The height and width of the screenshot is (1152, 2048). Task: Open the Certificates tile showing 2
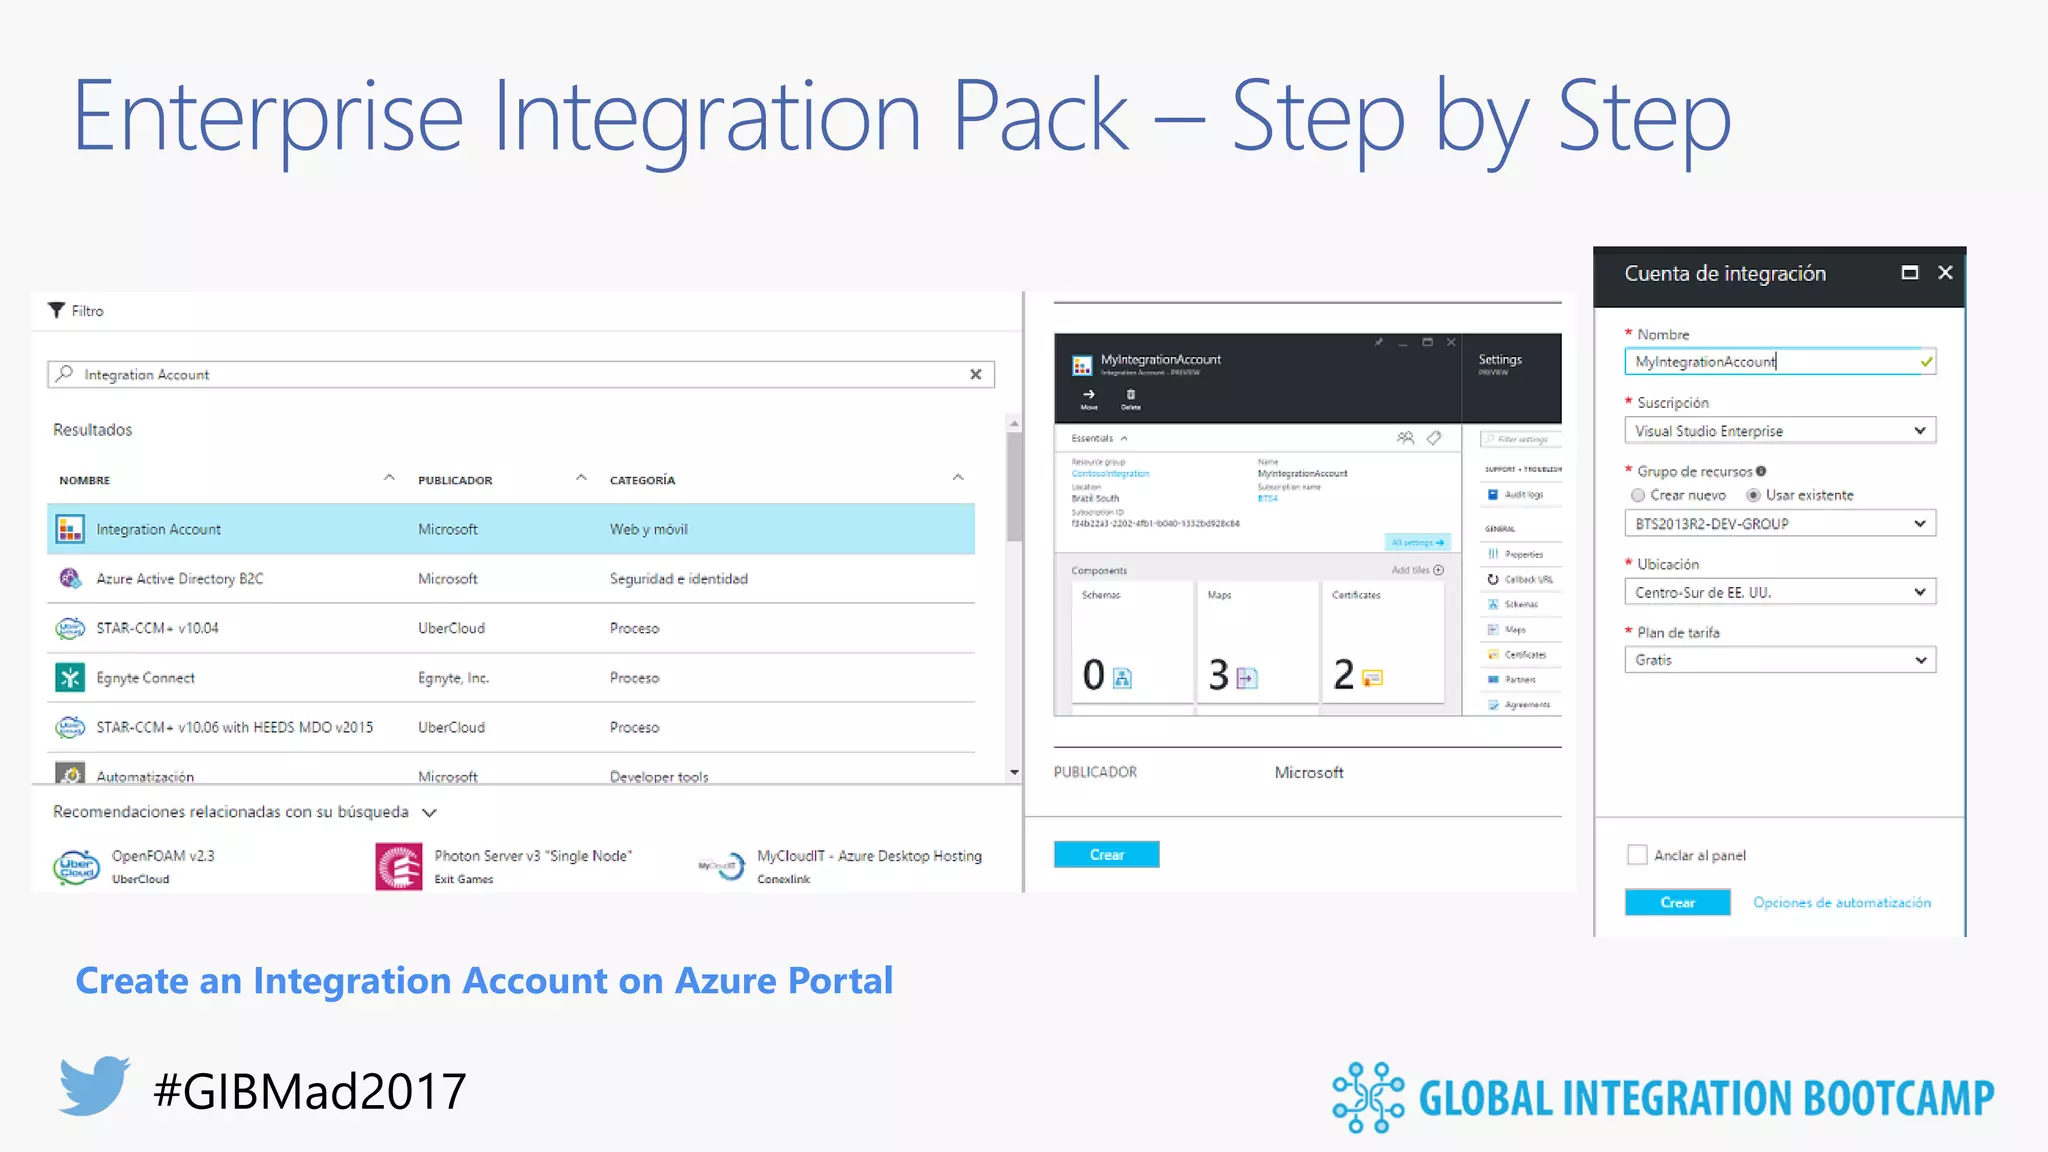(1382, 642)
